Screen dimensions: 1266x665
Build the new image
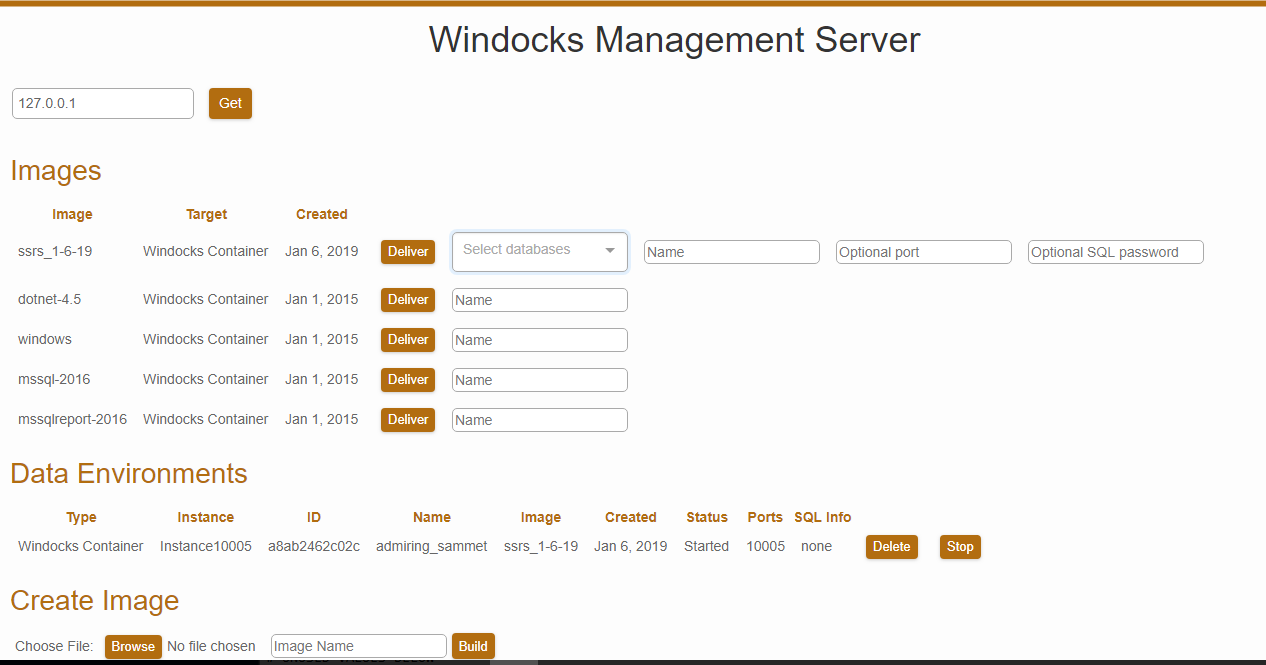pyautogui.click(x=473, y=646)
